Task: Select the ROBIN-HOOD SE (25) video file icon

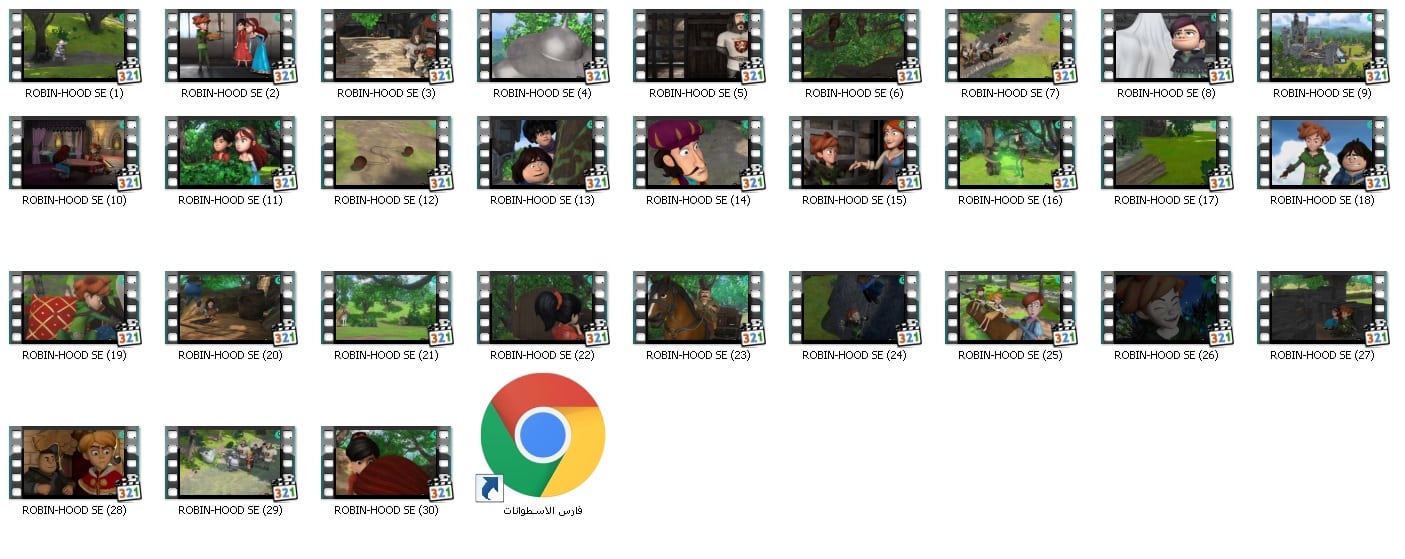Action: [x=1010, y=308]
